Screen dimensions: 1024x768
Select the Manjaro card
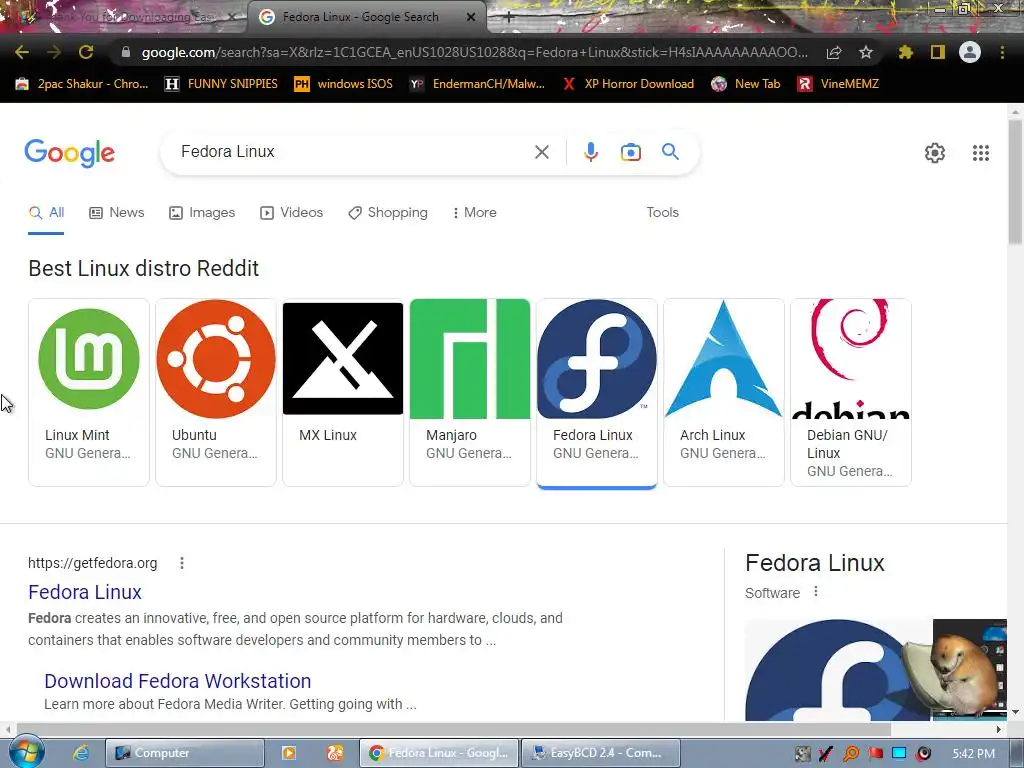(x=470, y=392)
